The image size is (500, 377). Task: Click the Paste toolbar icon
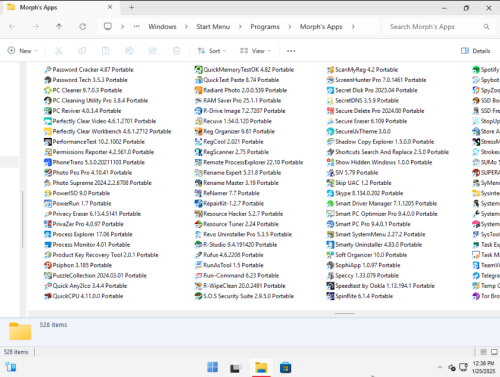tap(106, 51)
